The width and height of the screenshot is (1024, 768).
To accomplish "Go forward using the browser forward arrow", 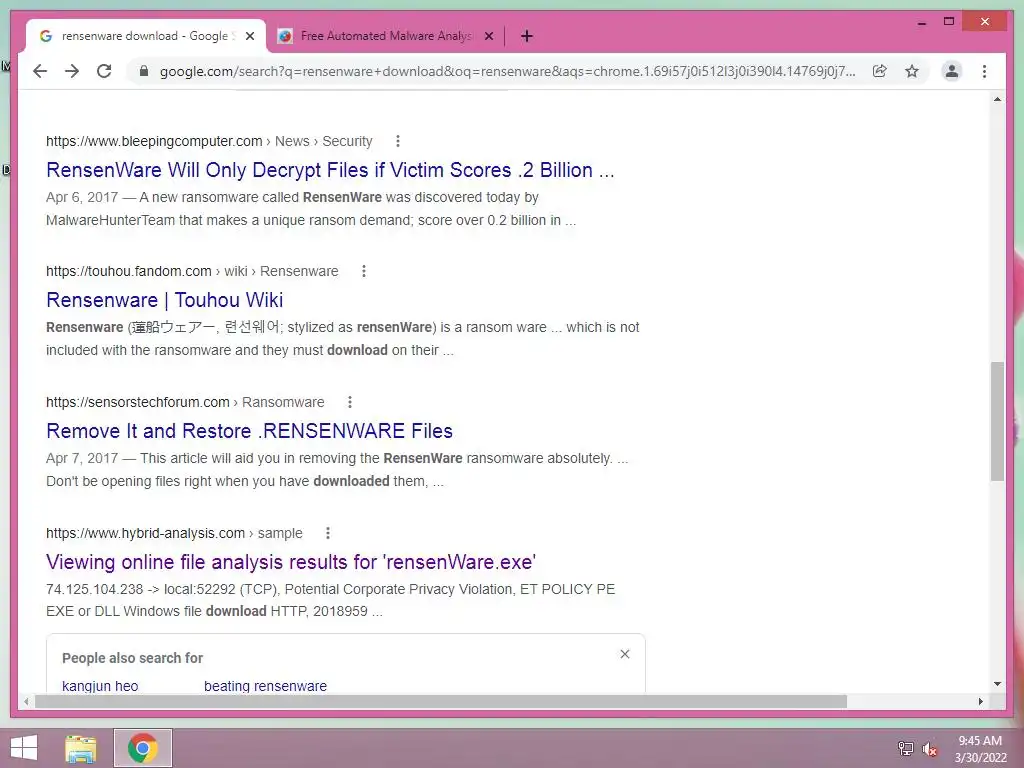I will [72, 71].
